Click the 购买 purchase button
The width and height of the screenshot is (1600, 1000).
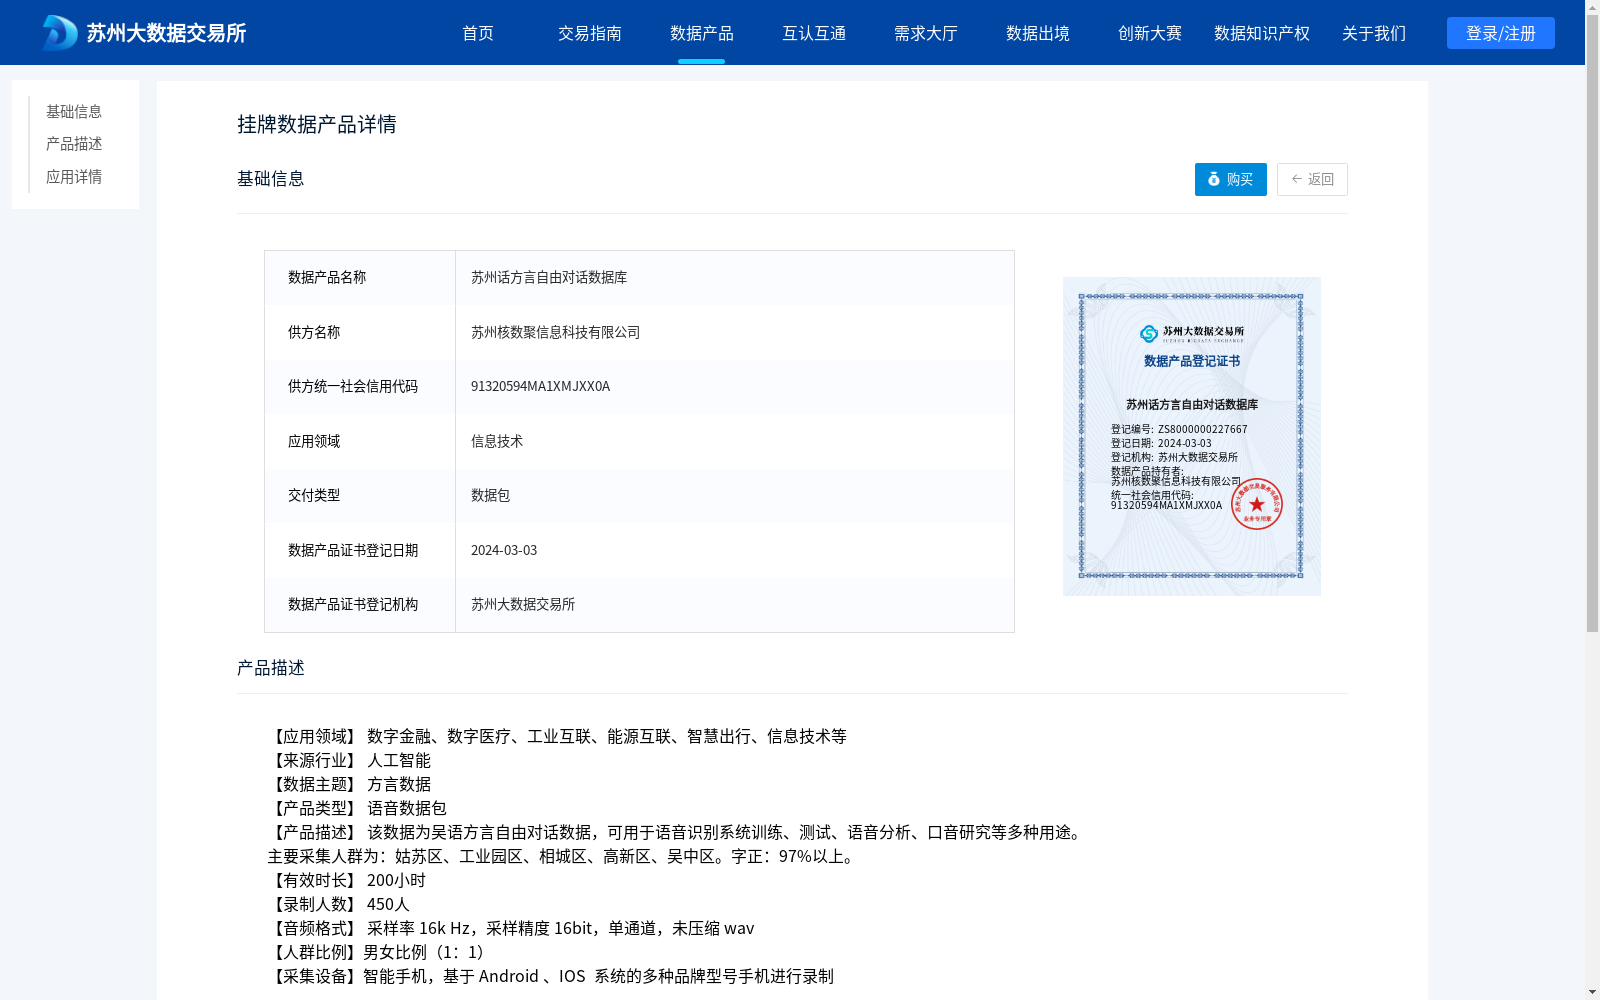point(1231,179)
